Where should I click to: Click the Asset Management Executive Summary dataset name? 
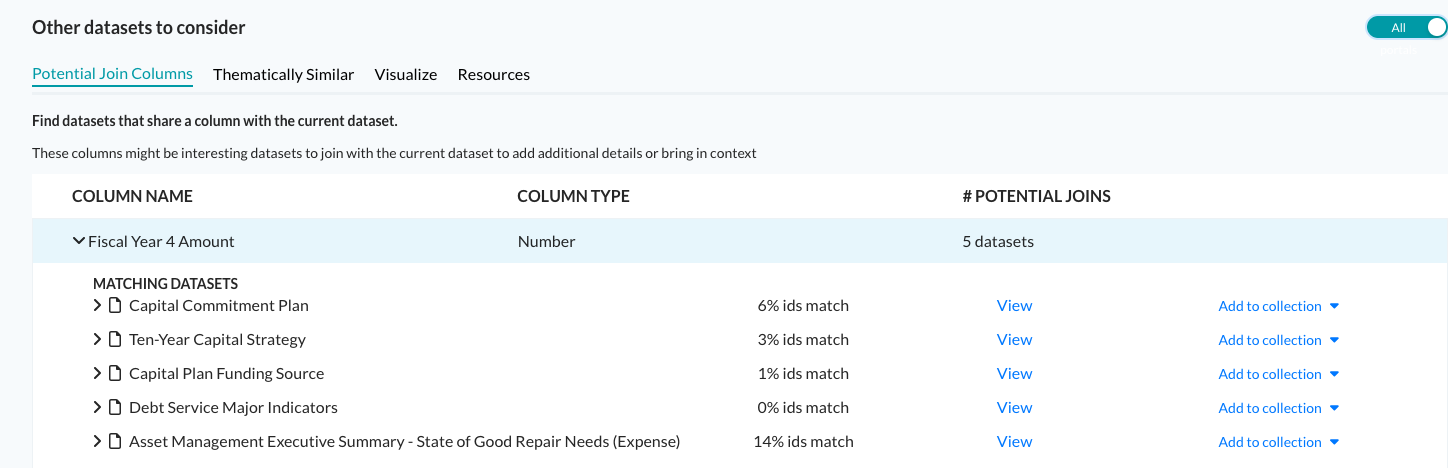(404, 442)
